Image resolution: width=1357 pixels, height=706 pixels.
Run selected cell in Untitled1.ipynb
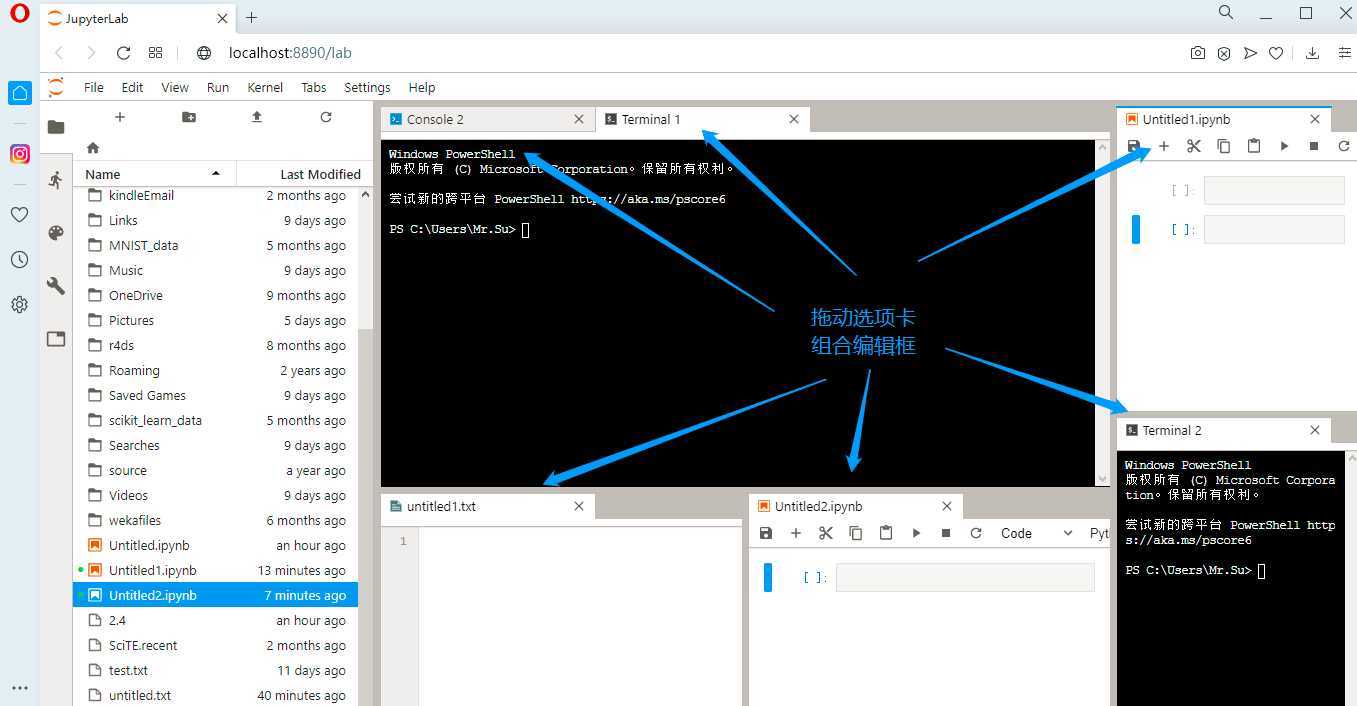click(1284, 146)
